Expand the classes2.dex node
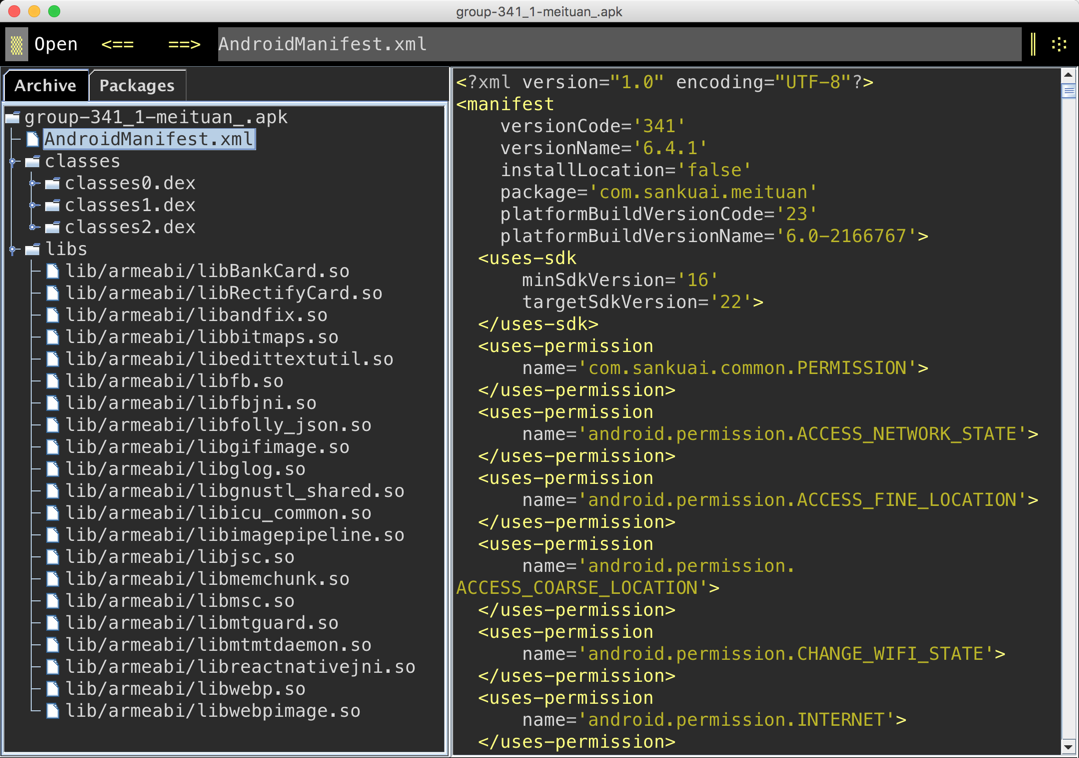 click(x=33, y=228)
